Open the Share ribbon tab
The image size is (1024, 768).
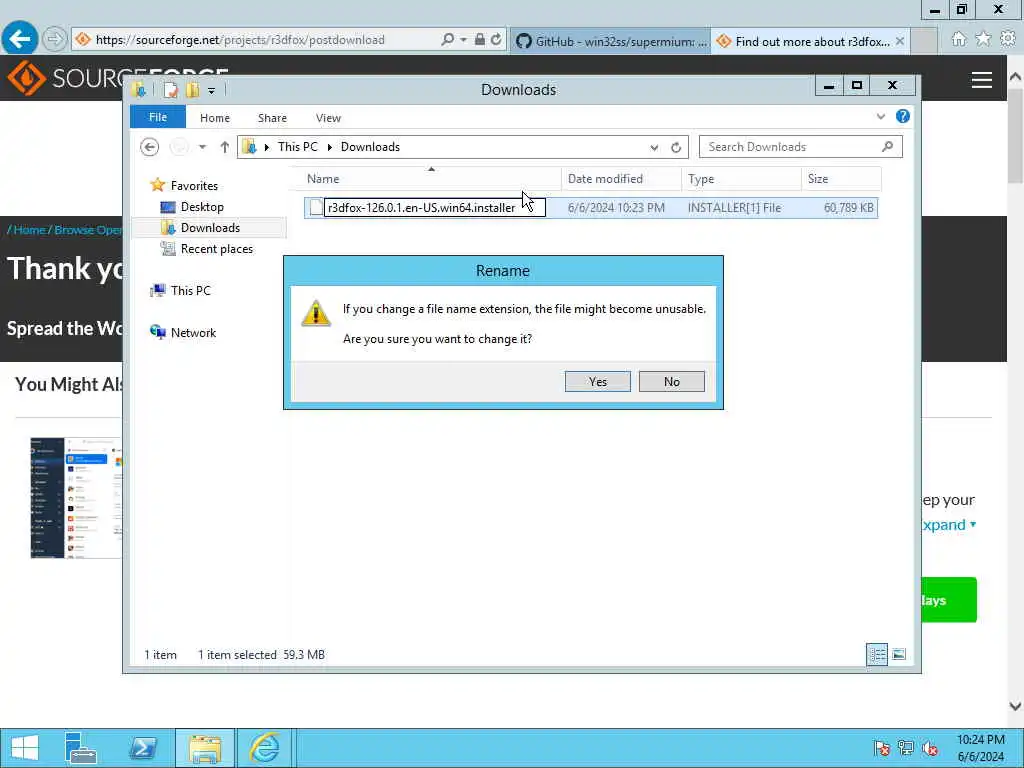[272, 118]
